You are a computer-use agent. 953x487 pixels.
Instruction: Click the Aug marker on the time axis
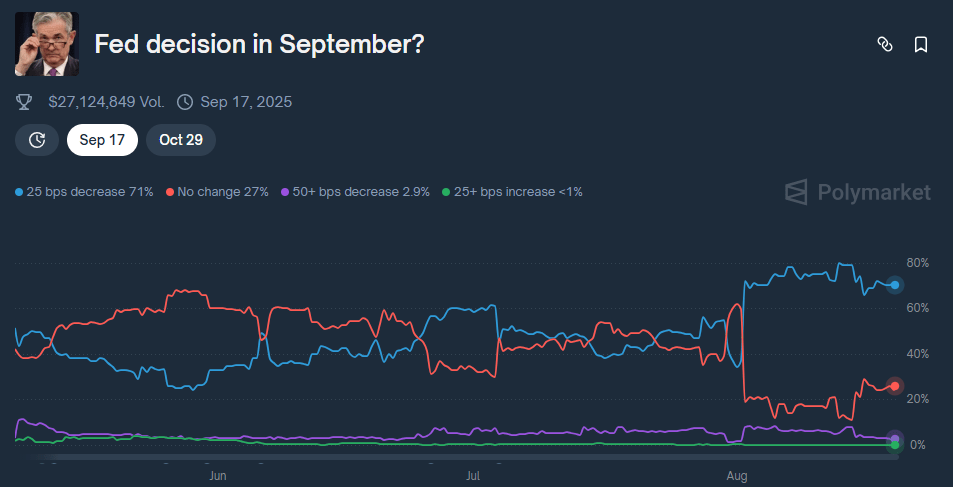[737, 476]
